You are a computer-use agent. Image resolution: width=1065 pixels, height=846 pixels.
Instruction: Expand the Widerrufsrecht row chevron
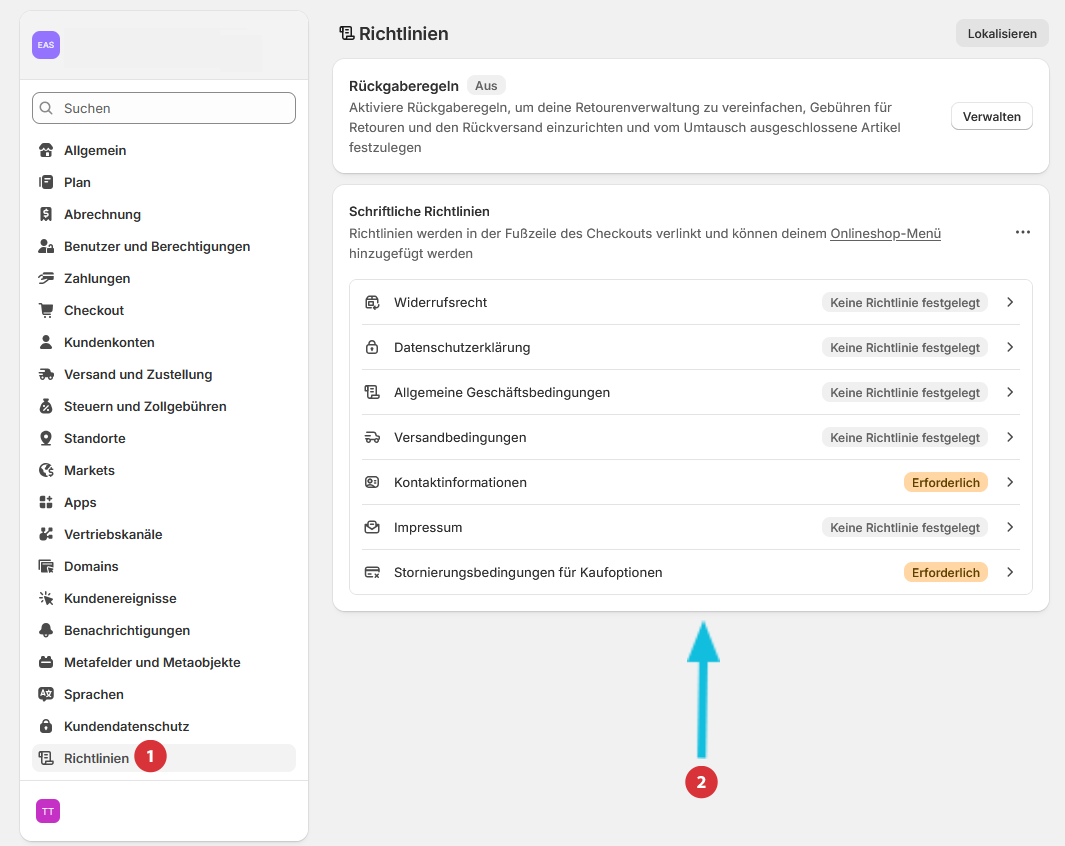(1010, 302)
